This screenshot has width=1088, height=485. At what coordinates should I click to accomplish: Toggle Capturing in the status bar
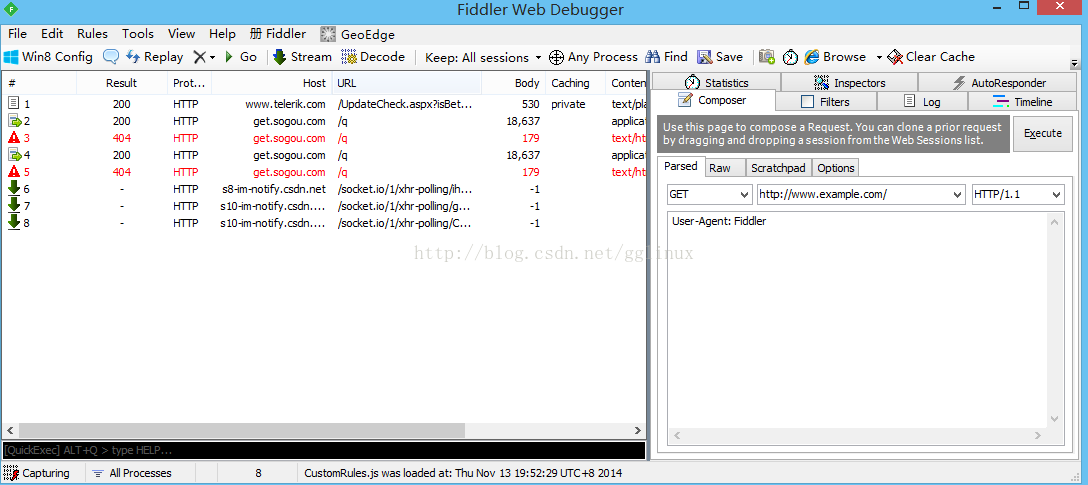[x=37, y=473]
